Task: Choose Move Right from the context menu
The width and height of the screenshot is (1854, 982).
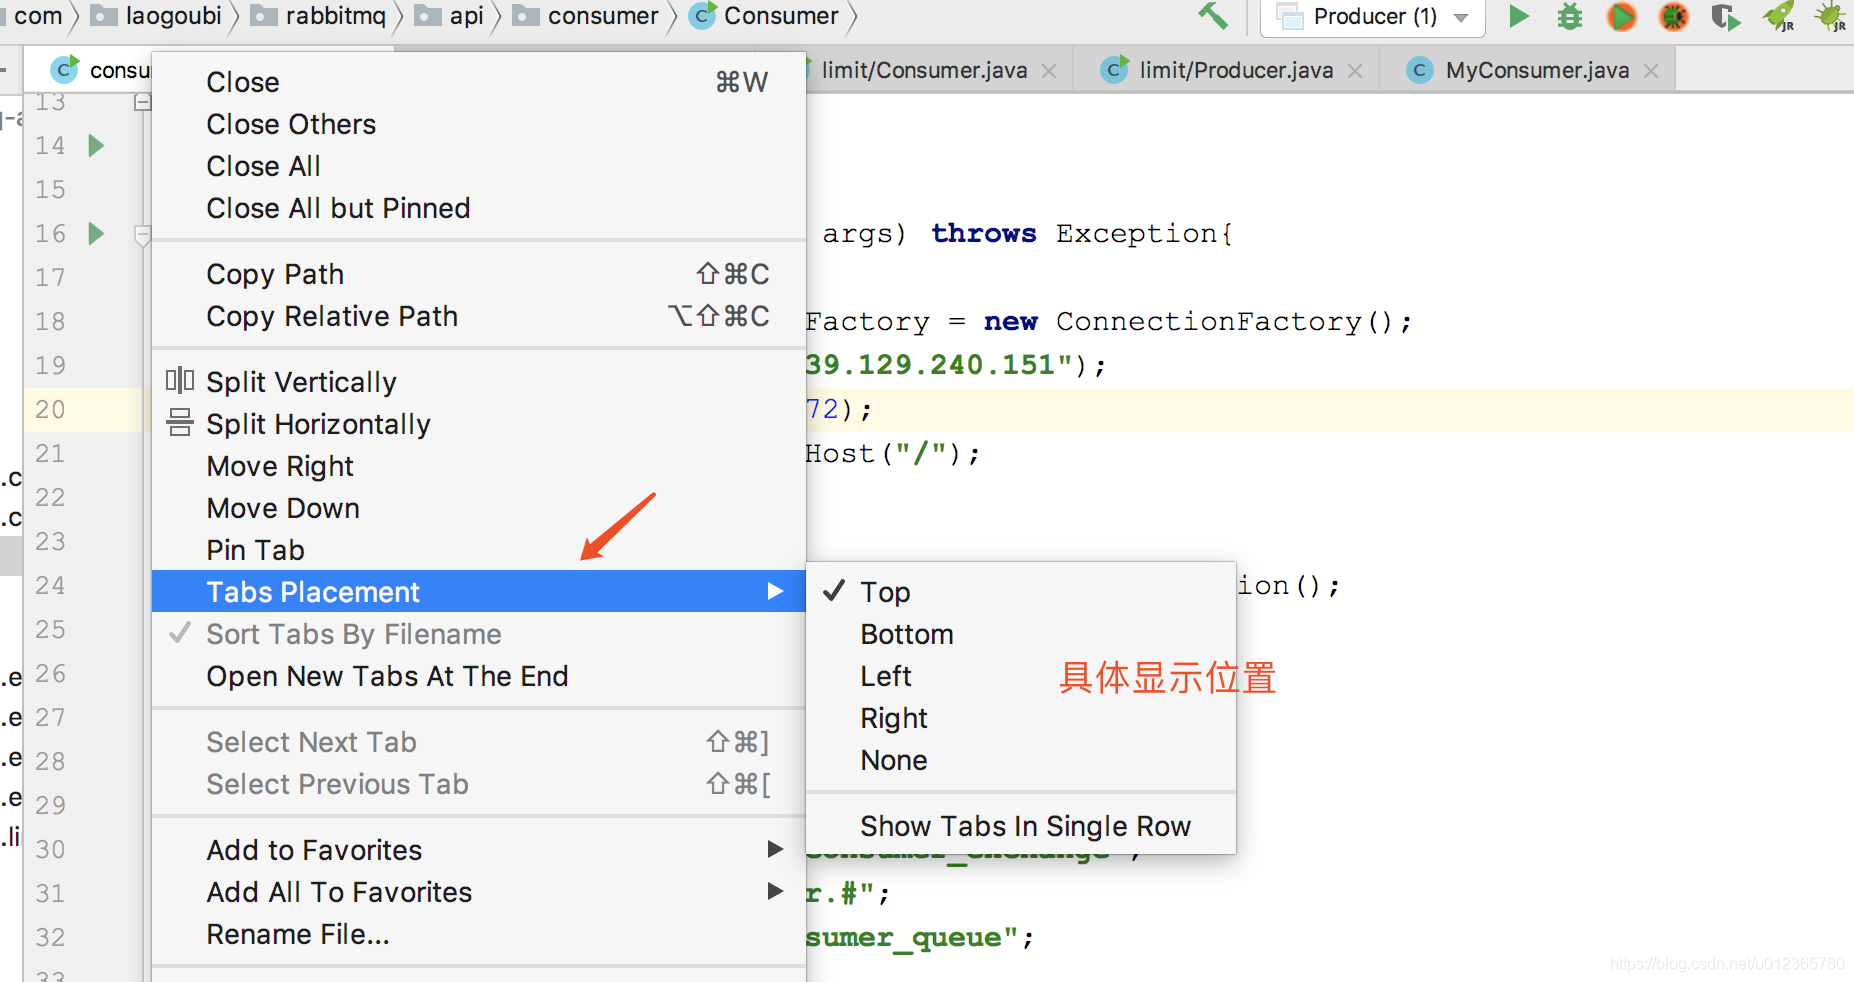Action: [x=479, y=466]
